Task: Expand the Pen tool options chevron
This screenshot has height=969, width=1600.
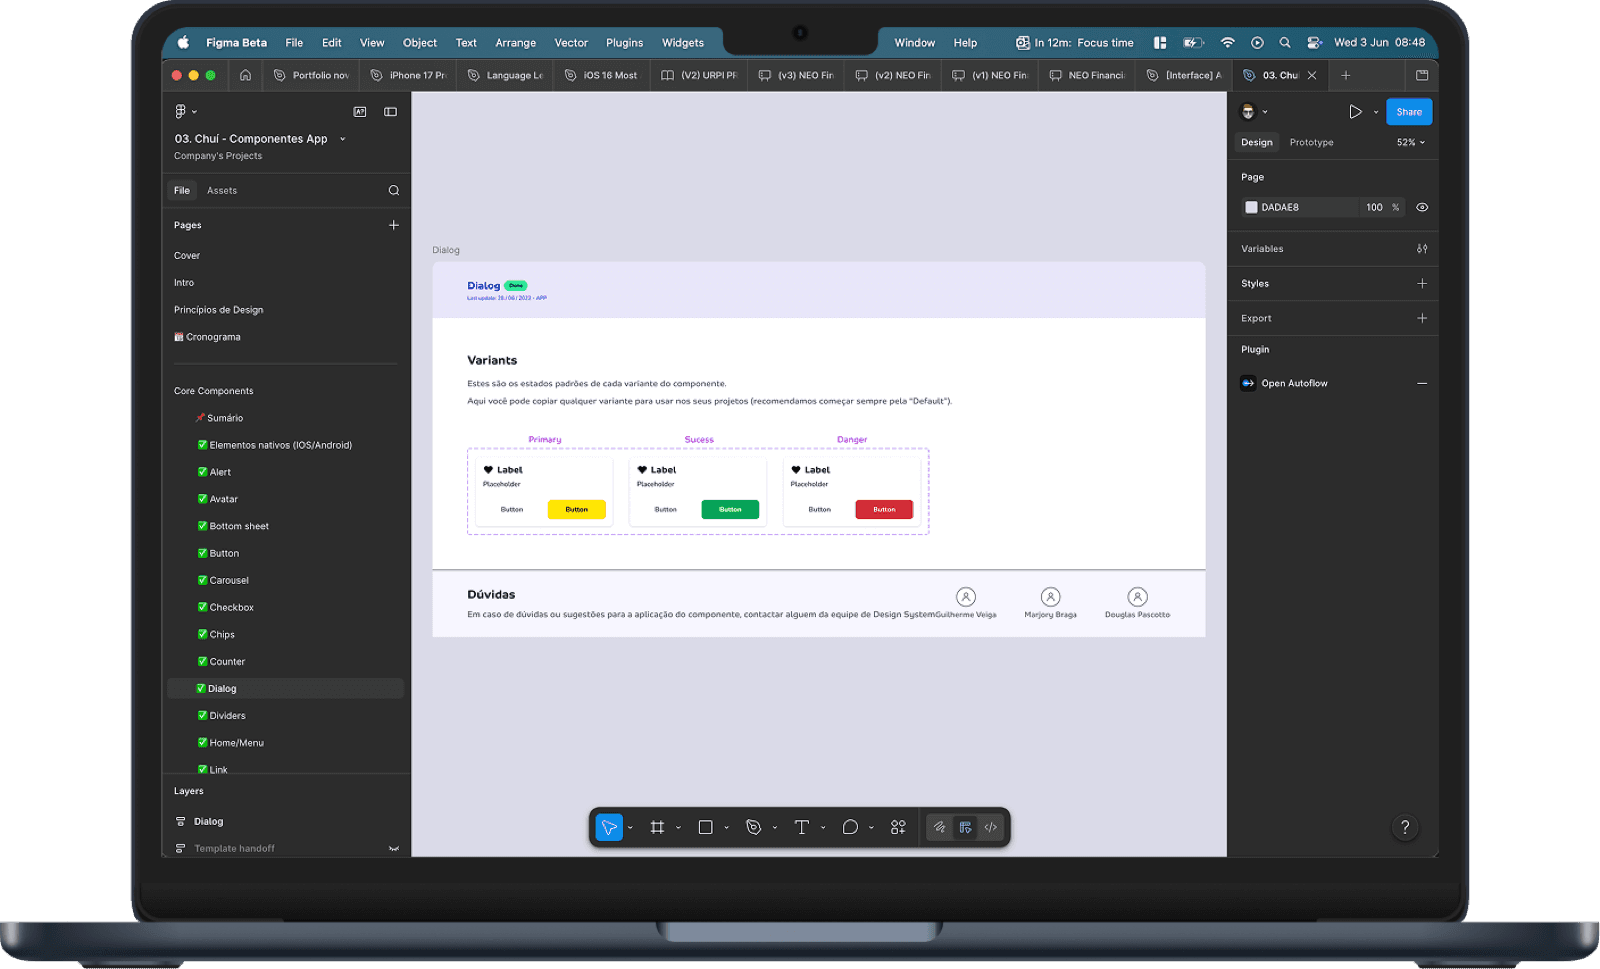Action: (x=775, y=827)
